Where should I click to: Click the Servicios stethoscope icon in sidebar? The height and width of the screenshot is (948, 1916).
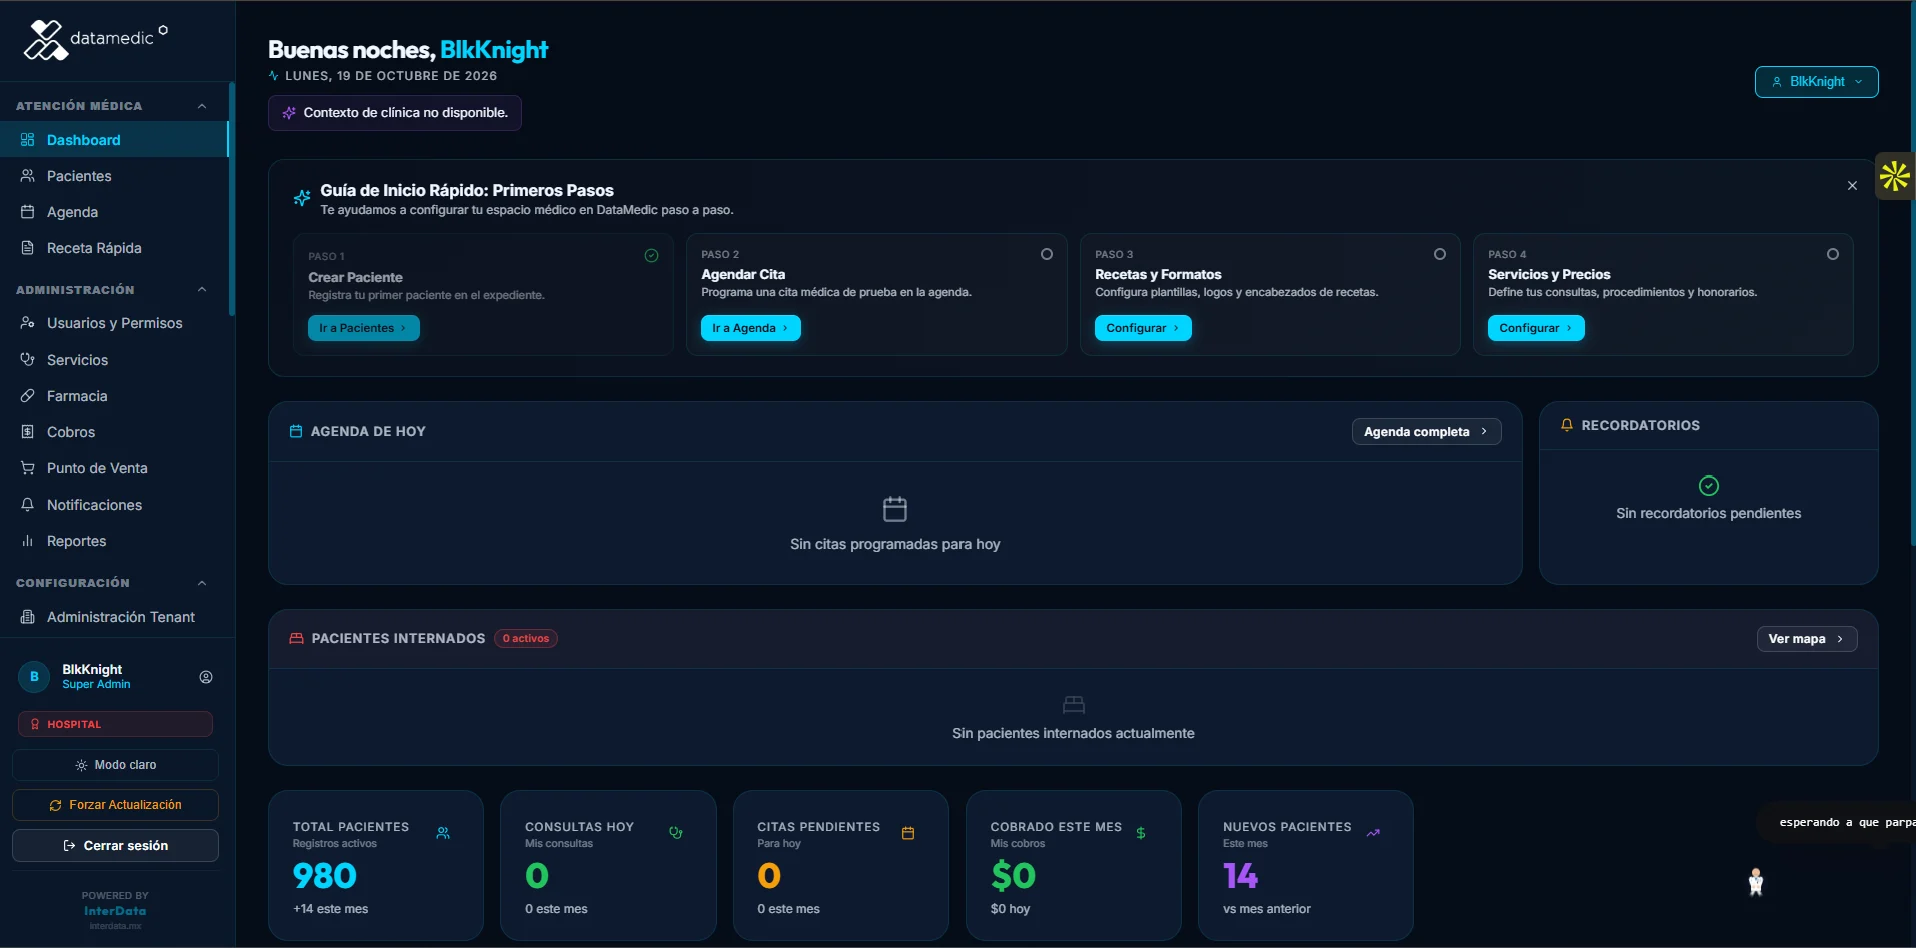click(x=27, y=360)
